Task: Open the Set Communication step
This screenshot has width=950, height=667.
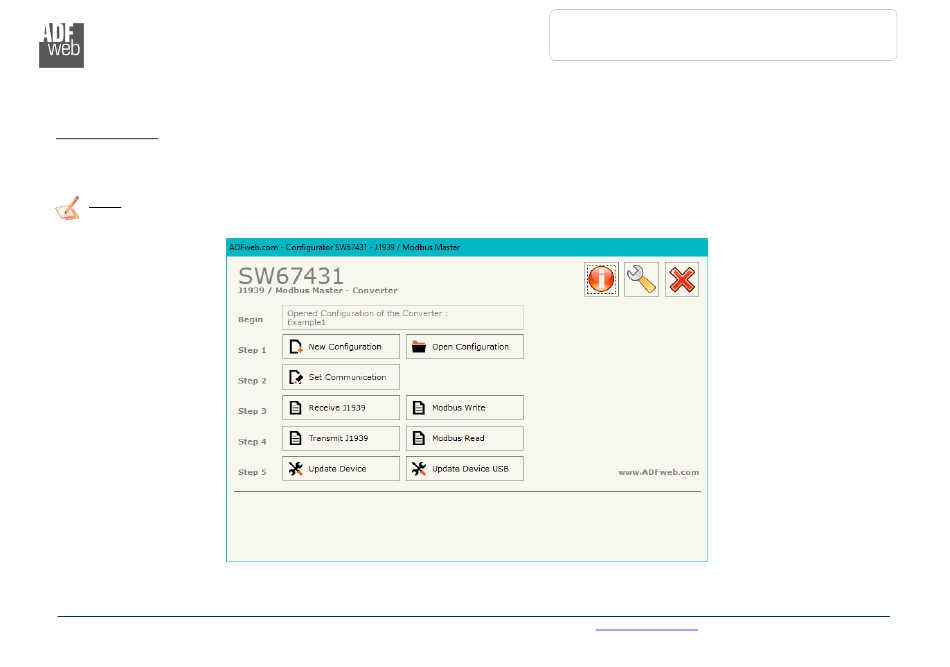Action: (x=340, y=377)
